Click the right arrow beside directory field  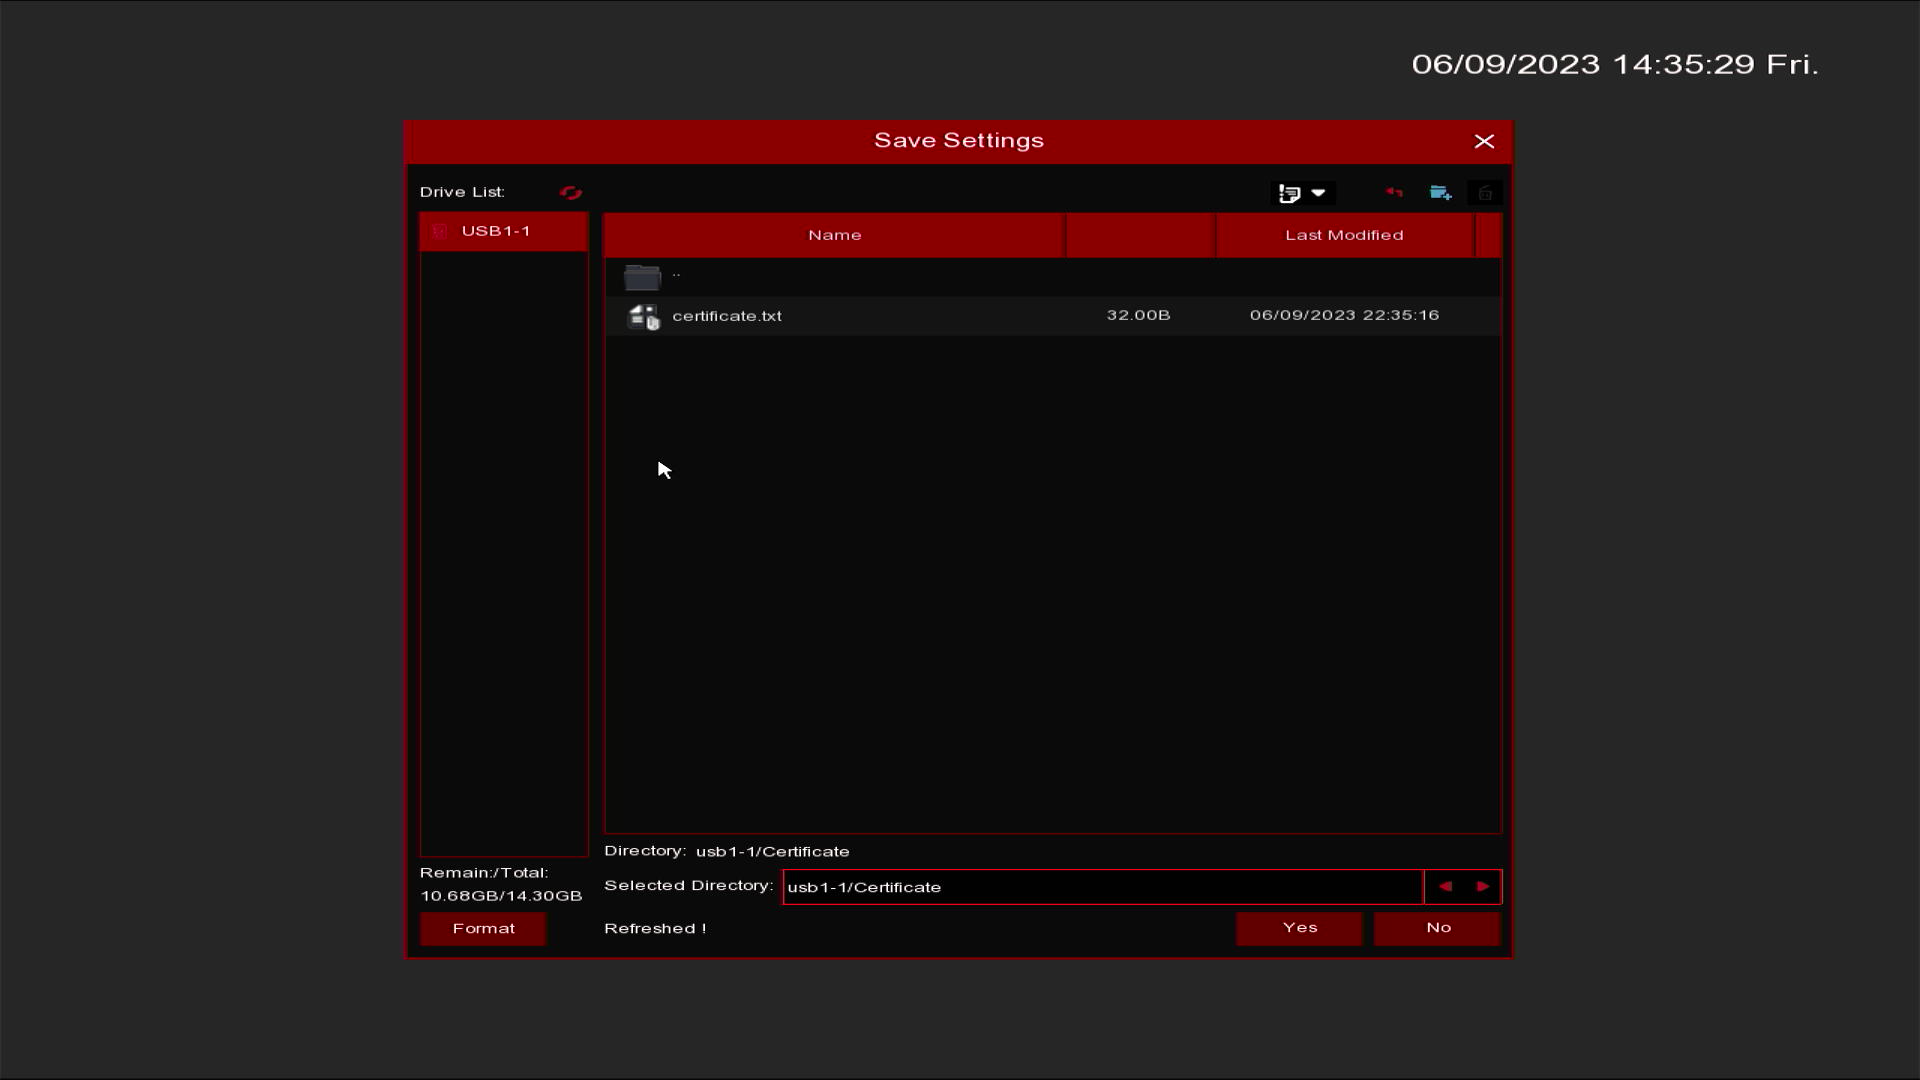(x=1482, y=887)
